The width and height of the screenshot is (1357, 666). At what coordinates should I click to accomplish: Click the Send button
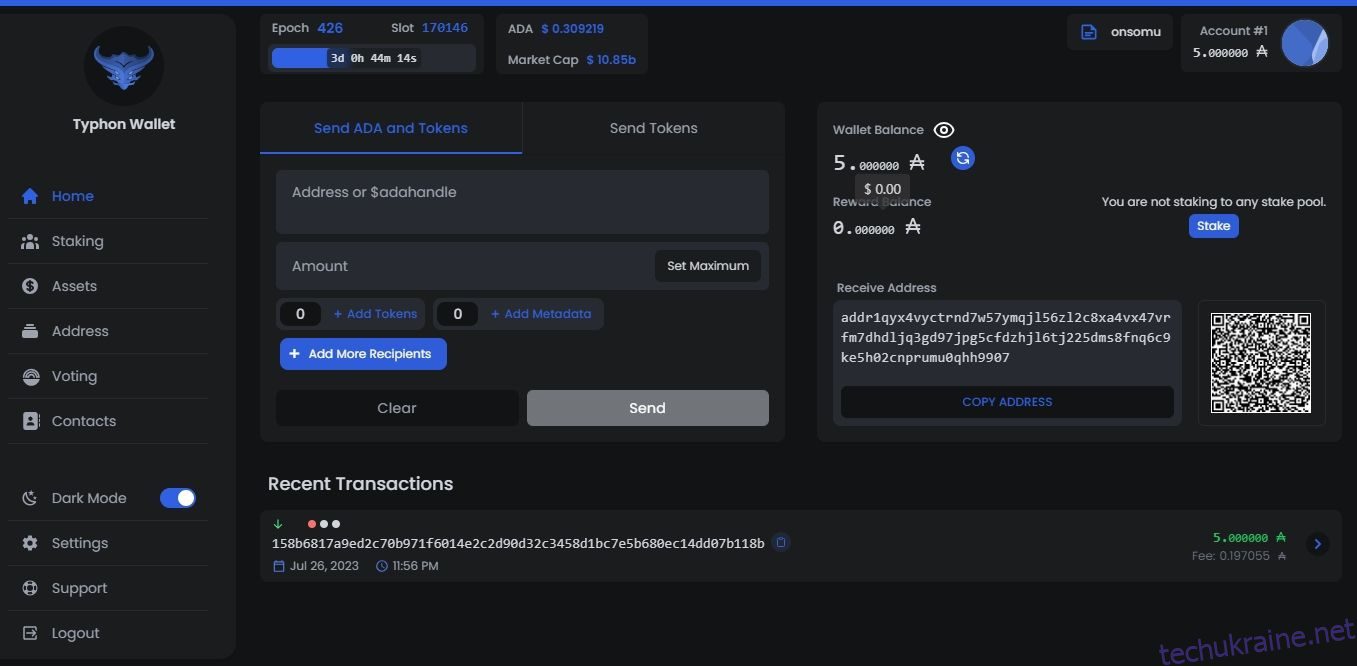tap(648, 408)
